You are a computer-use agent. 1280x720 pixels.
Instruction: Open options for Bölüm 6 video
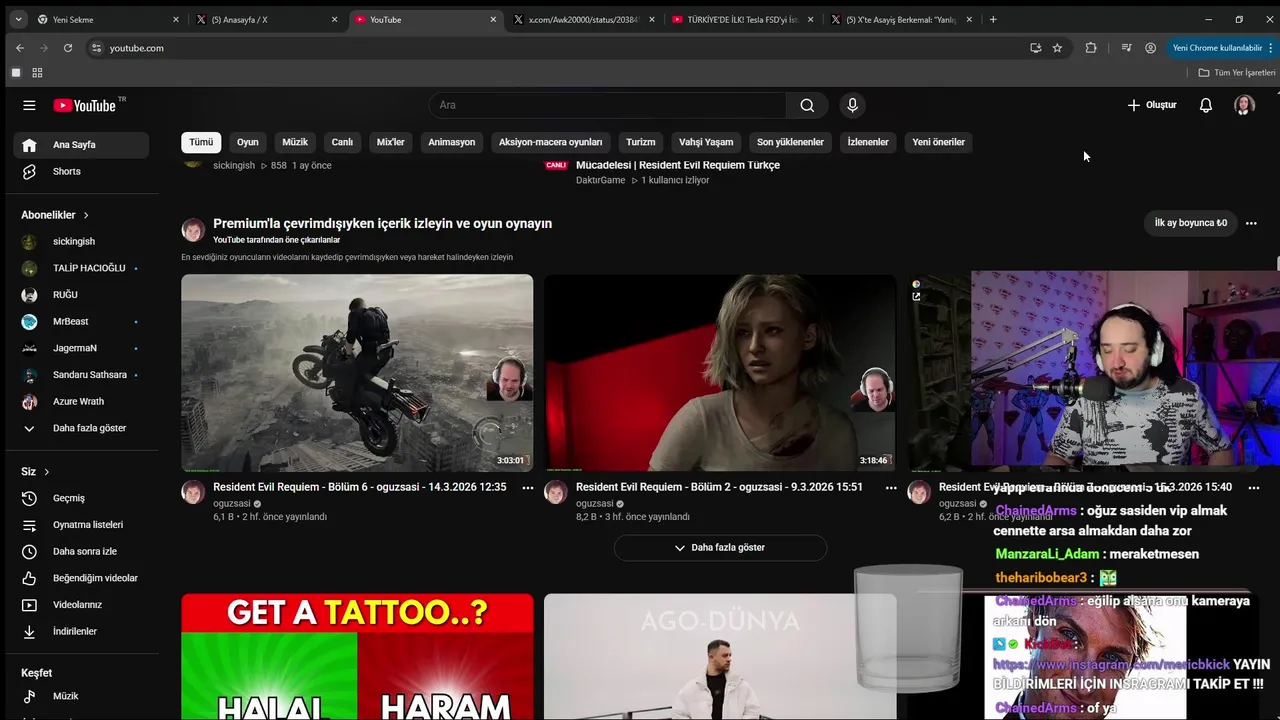528,488
